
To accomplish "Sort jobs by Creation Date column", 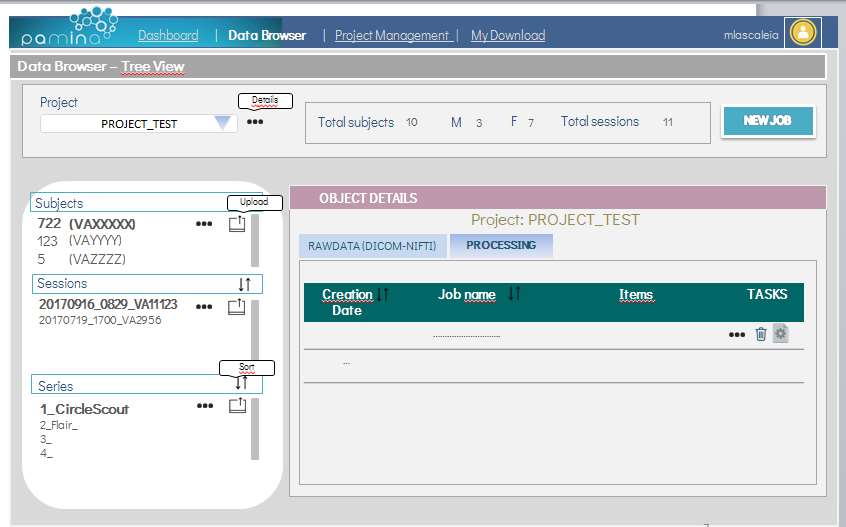I will pos(382,295).
